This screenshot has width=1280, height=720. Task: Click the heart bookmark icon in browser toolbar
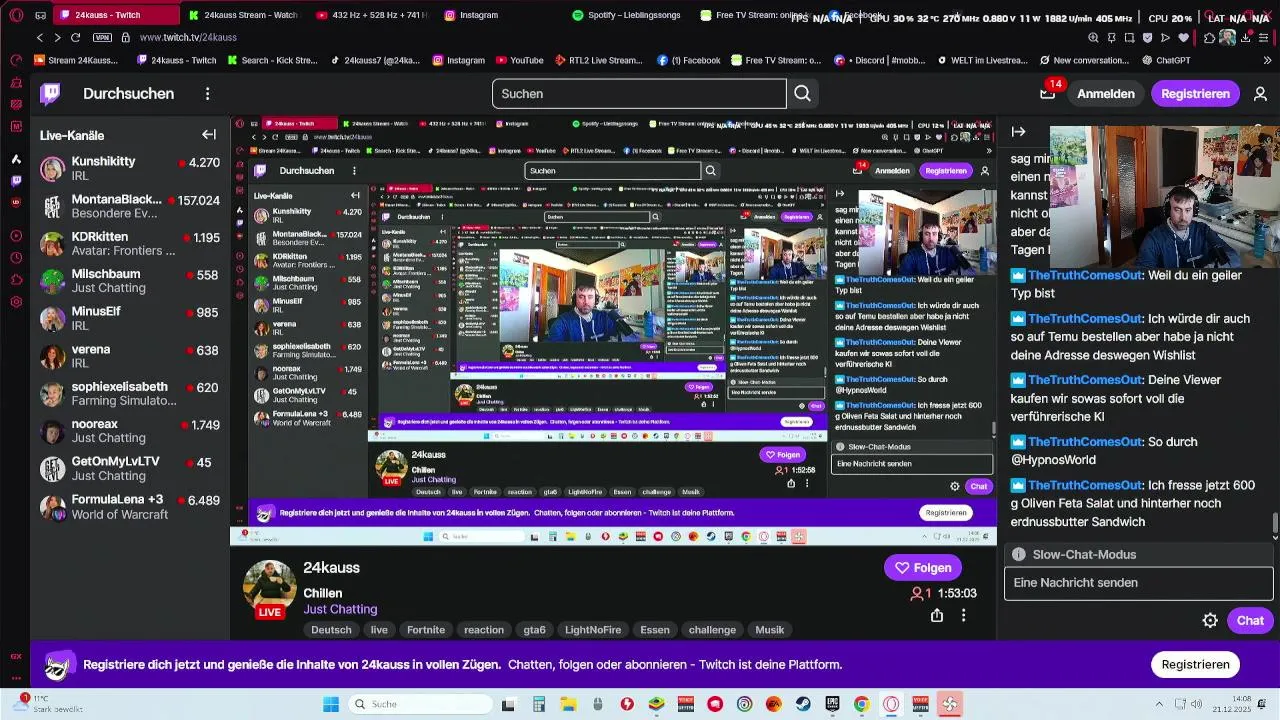tap(1184, 37)
